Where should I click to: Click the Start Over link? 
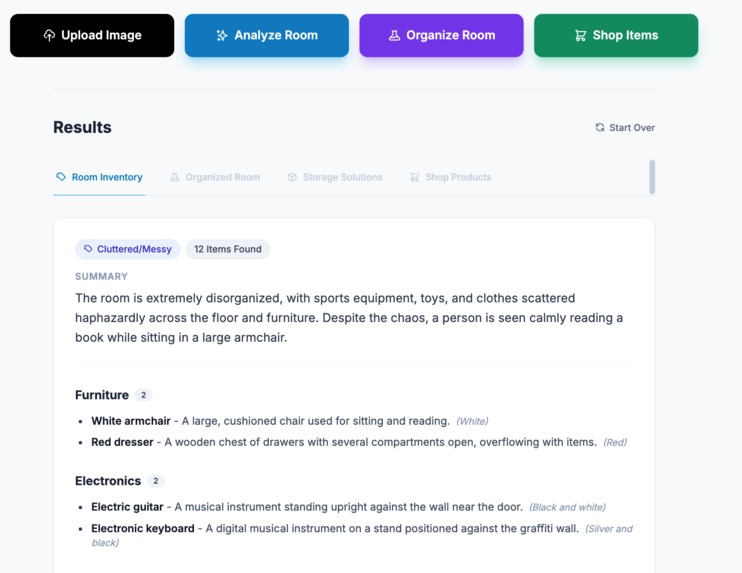pyautogui.click(x=625, y=127)
